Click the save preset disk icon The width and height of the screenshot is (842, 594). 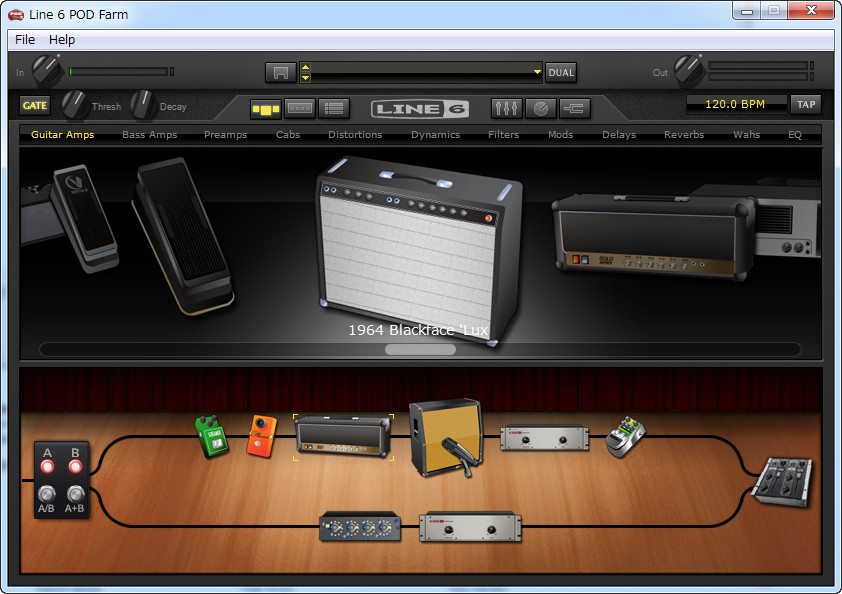[280, 73]
